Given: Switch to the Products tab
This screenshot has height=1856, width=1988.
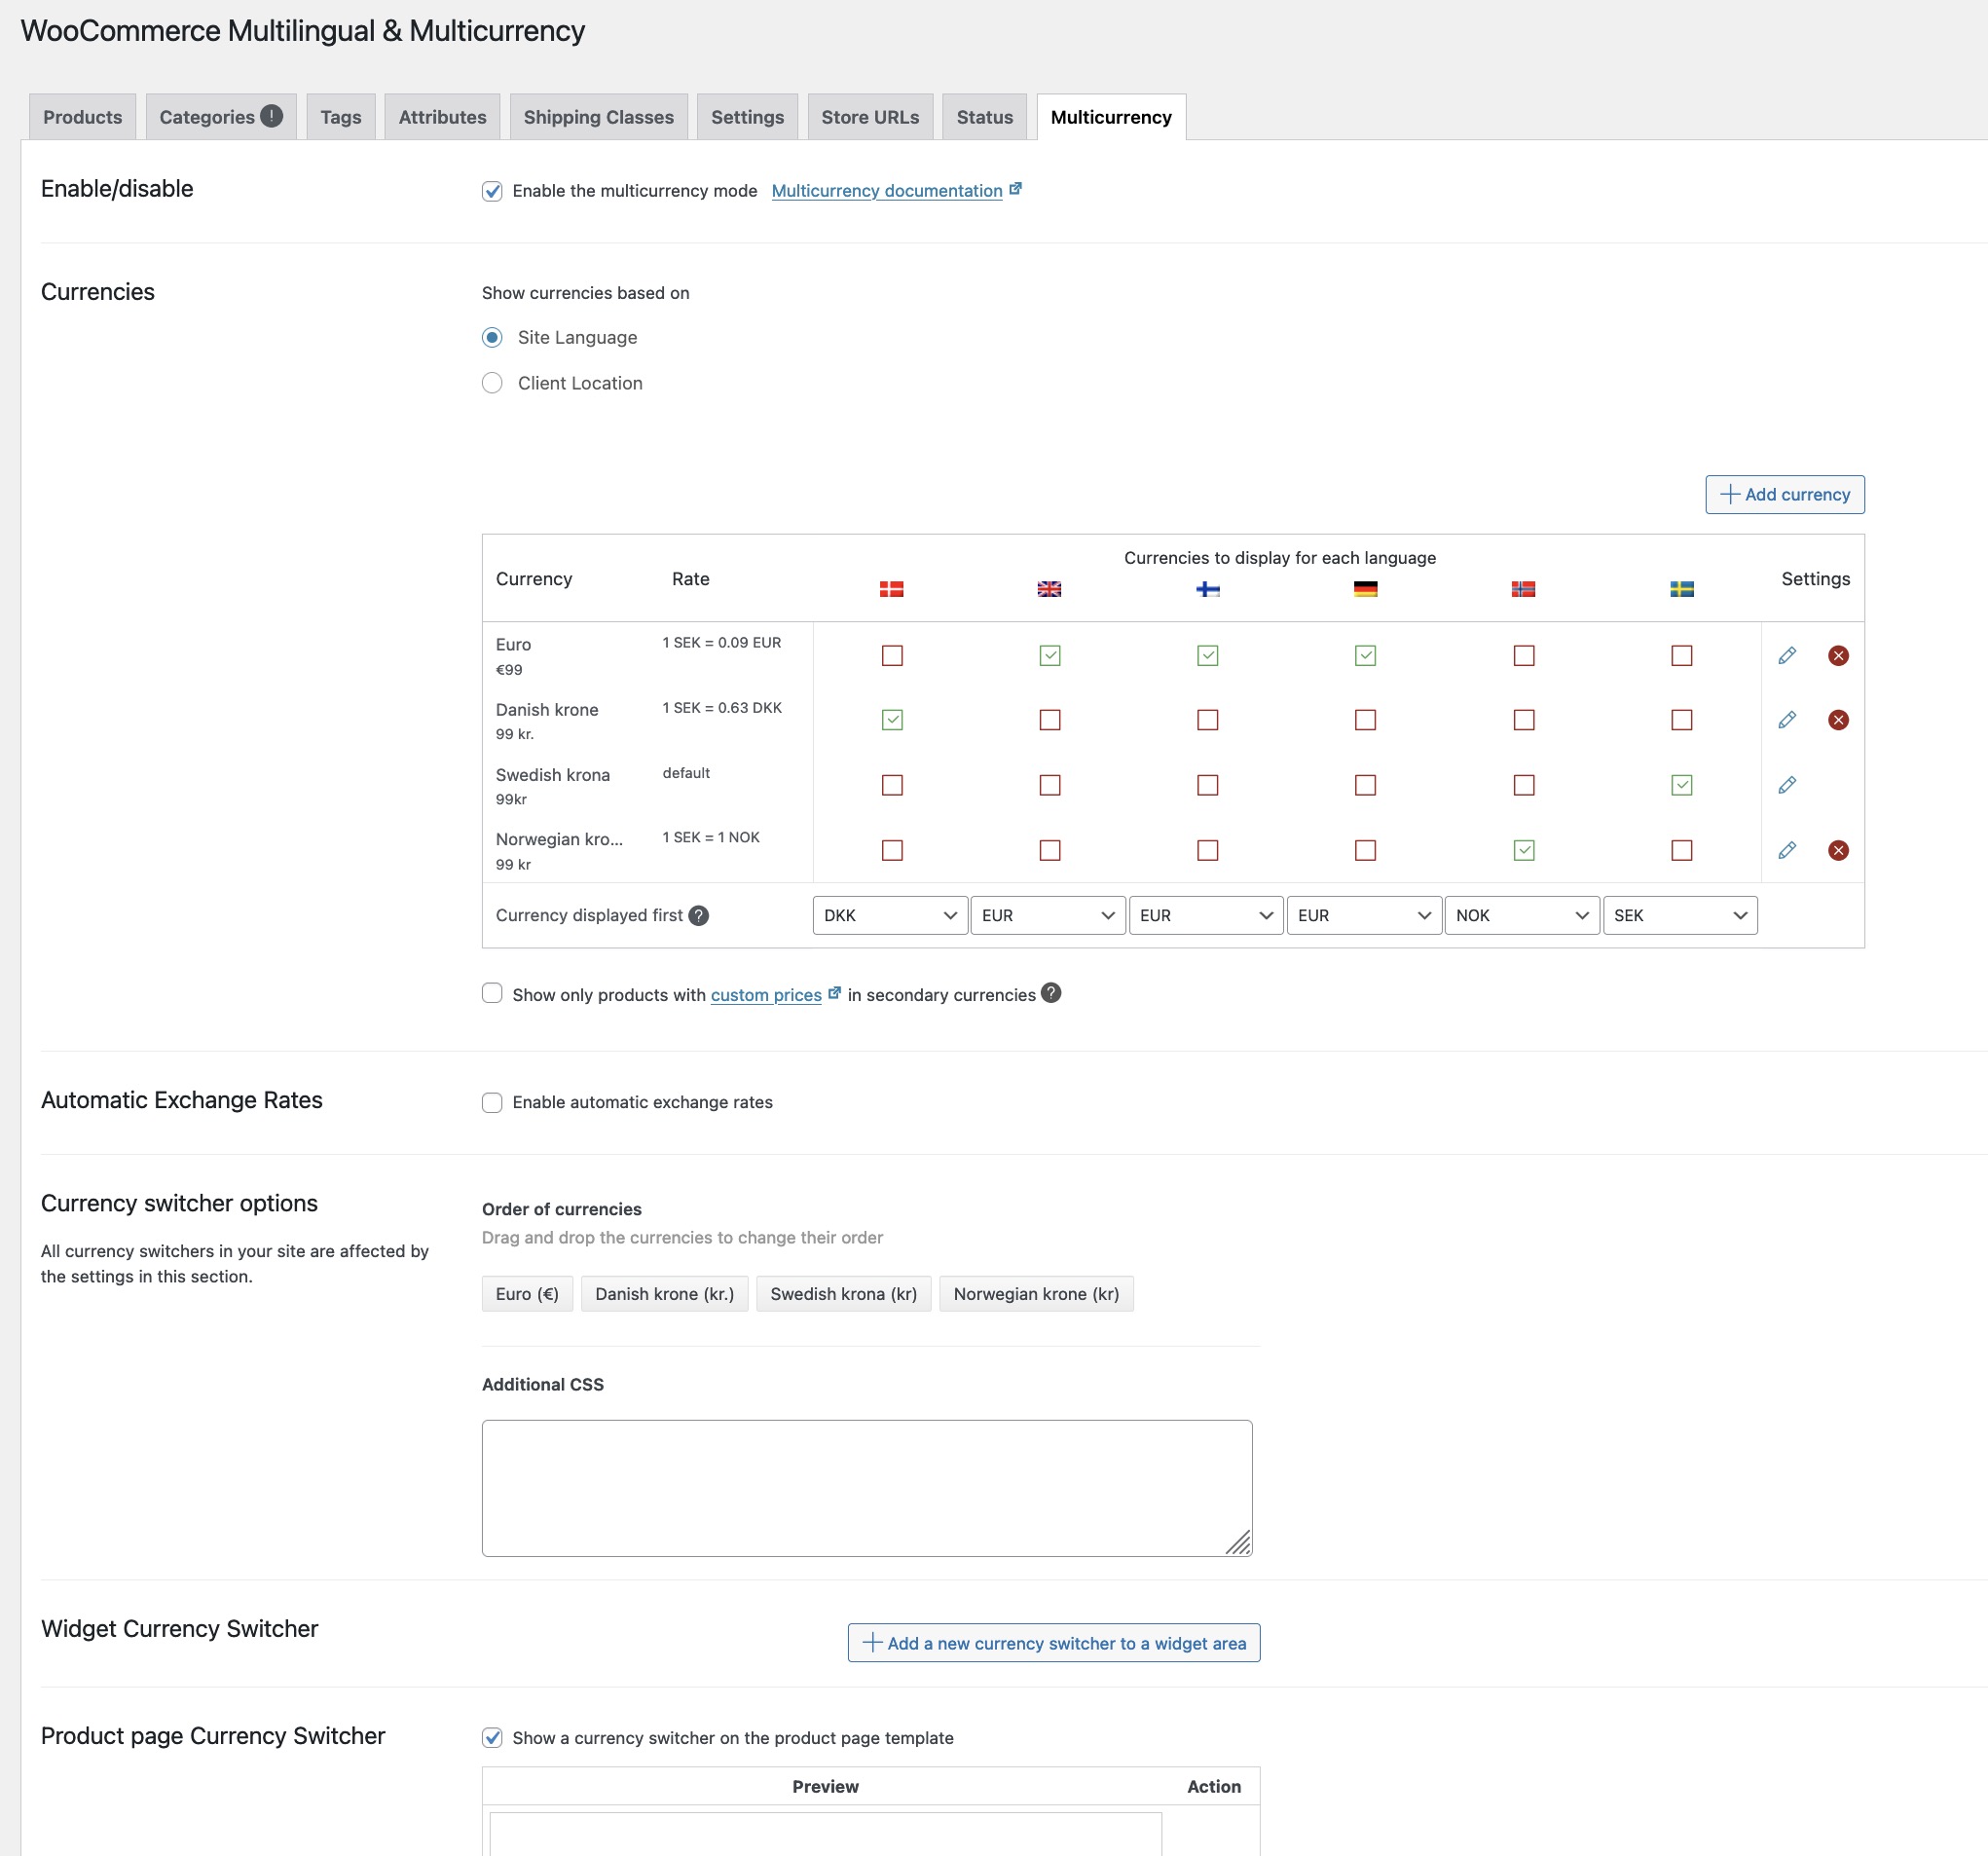Looking at the screenshot, I should [x=83, y=117].
